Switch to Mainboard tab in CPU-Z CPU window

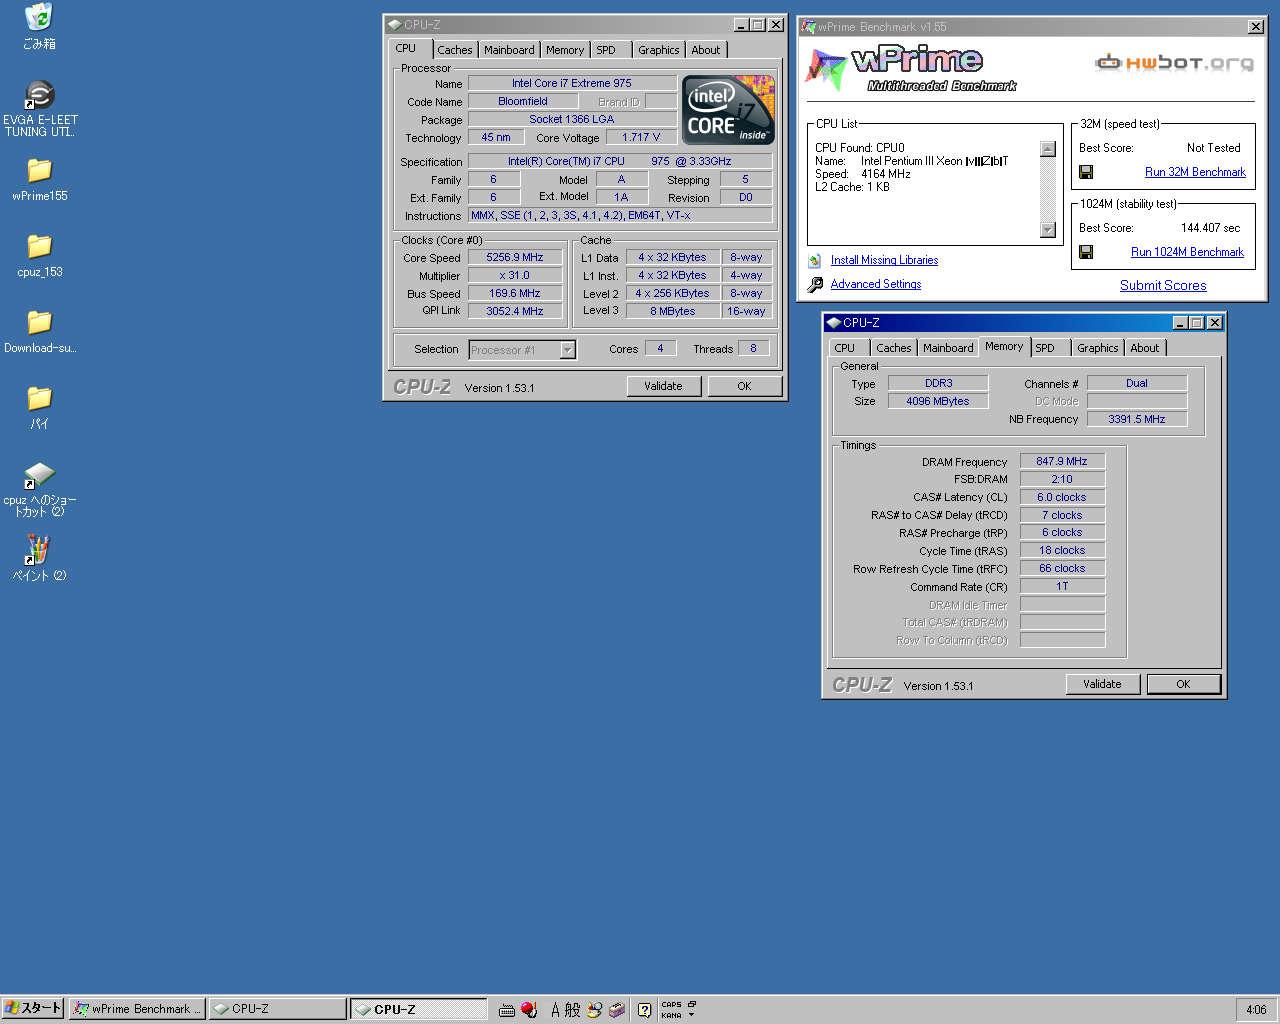point(509,50)
